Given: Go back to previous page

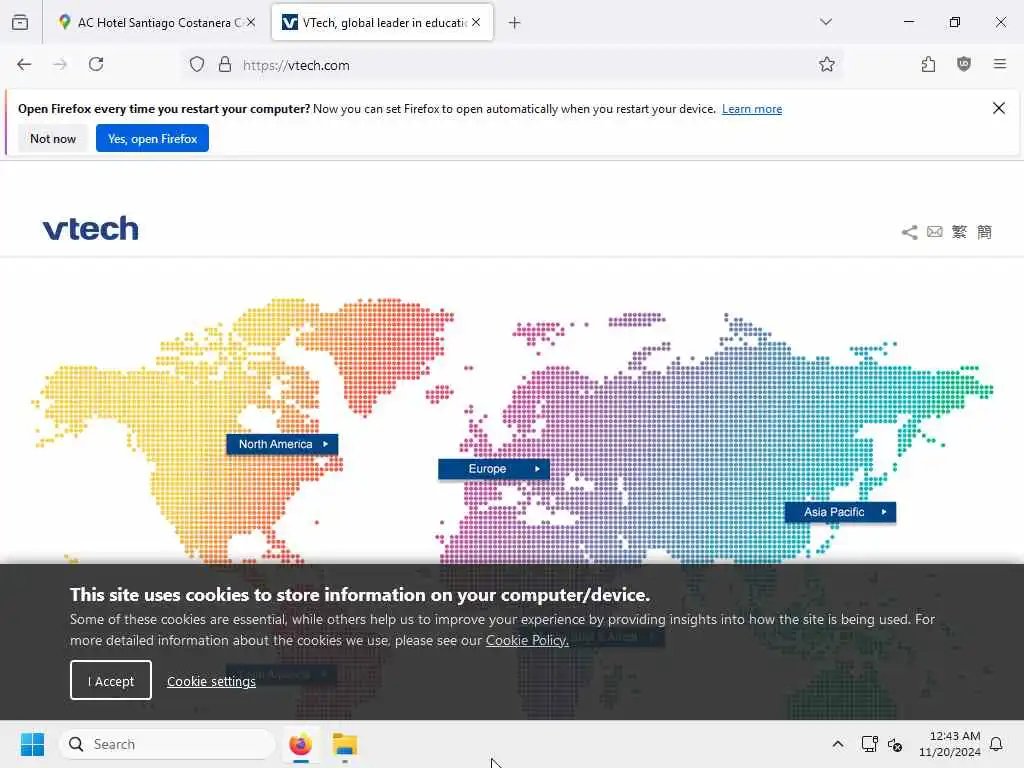Looking at the screenshot, I should pos(24,65).
